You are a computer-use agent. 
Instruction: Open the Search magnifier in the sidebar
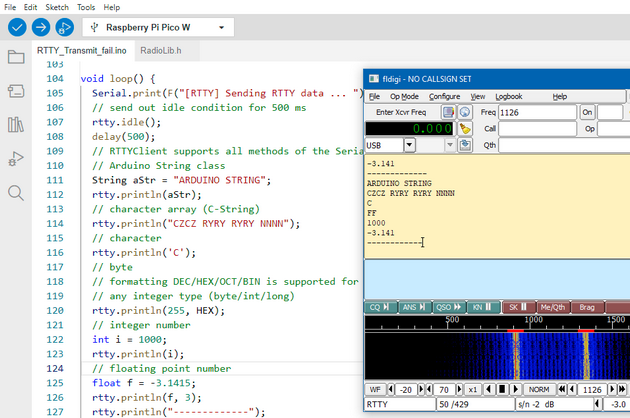16,193
